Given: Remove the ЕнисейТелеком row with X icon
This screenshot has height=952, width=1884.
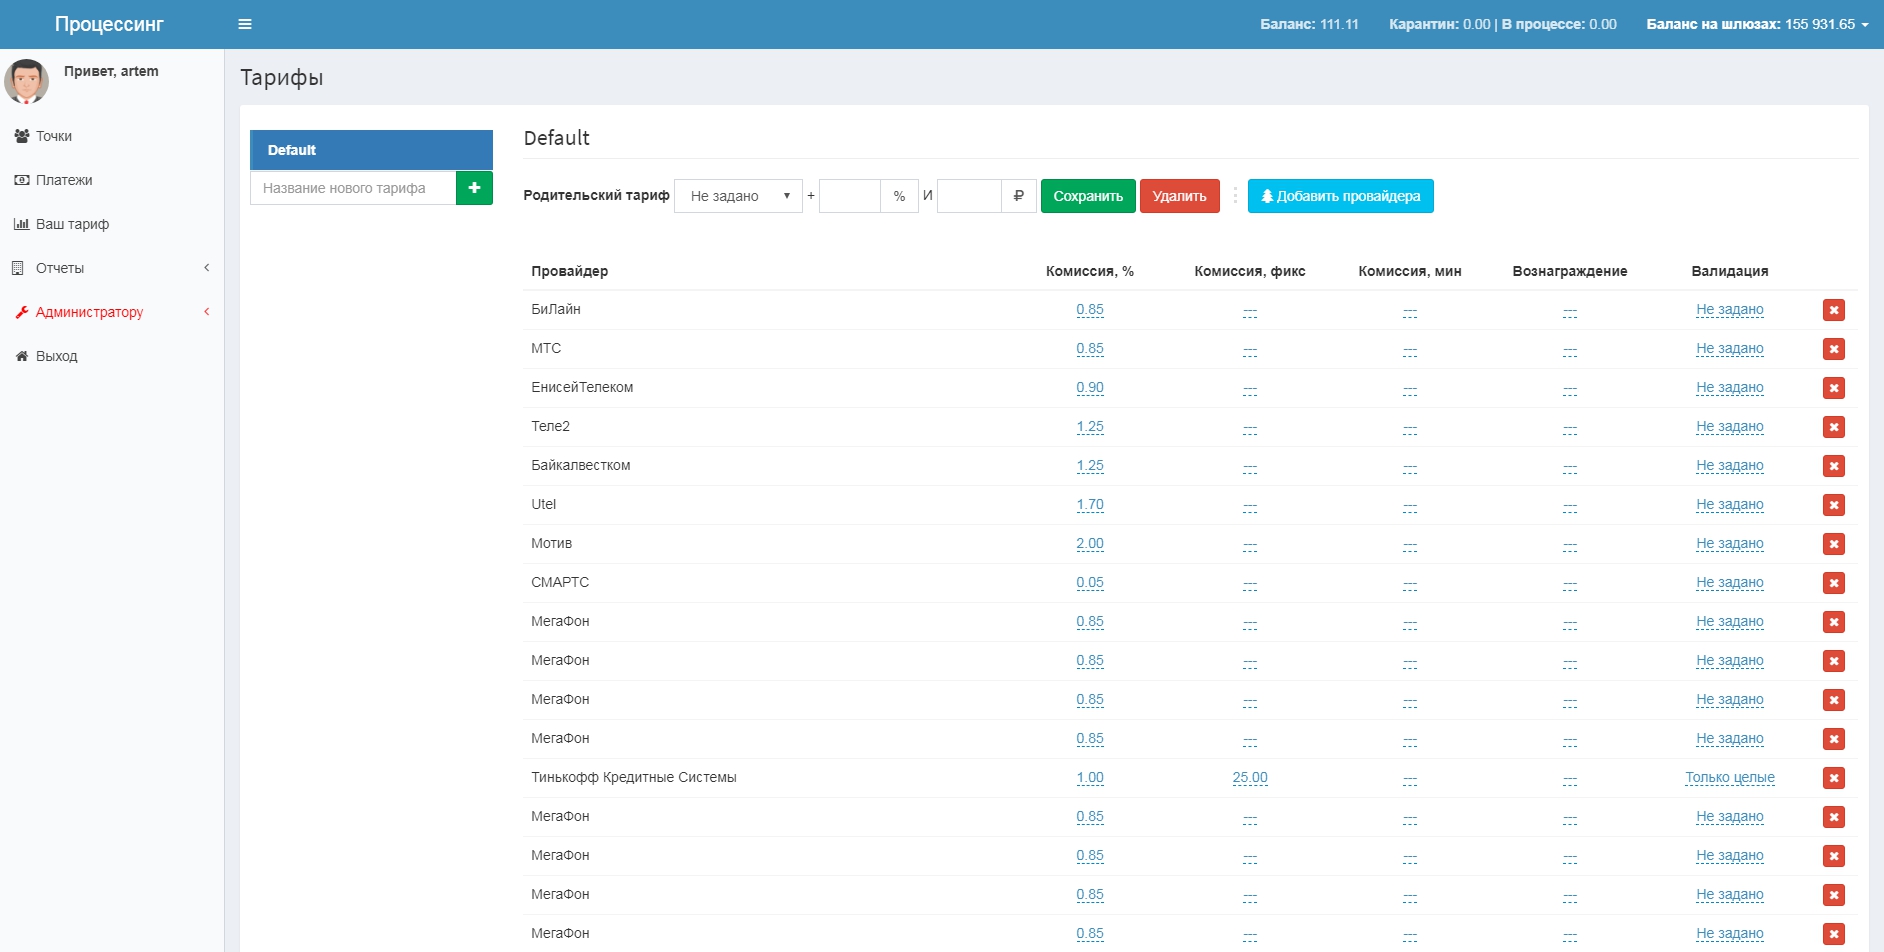Looking at the screenshot, I should coord(1833,388).
